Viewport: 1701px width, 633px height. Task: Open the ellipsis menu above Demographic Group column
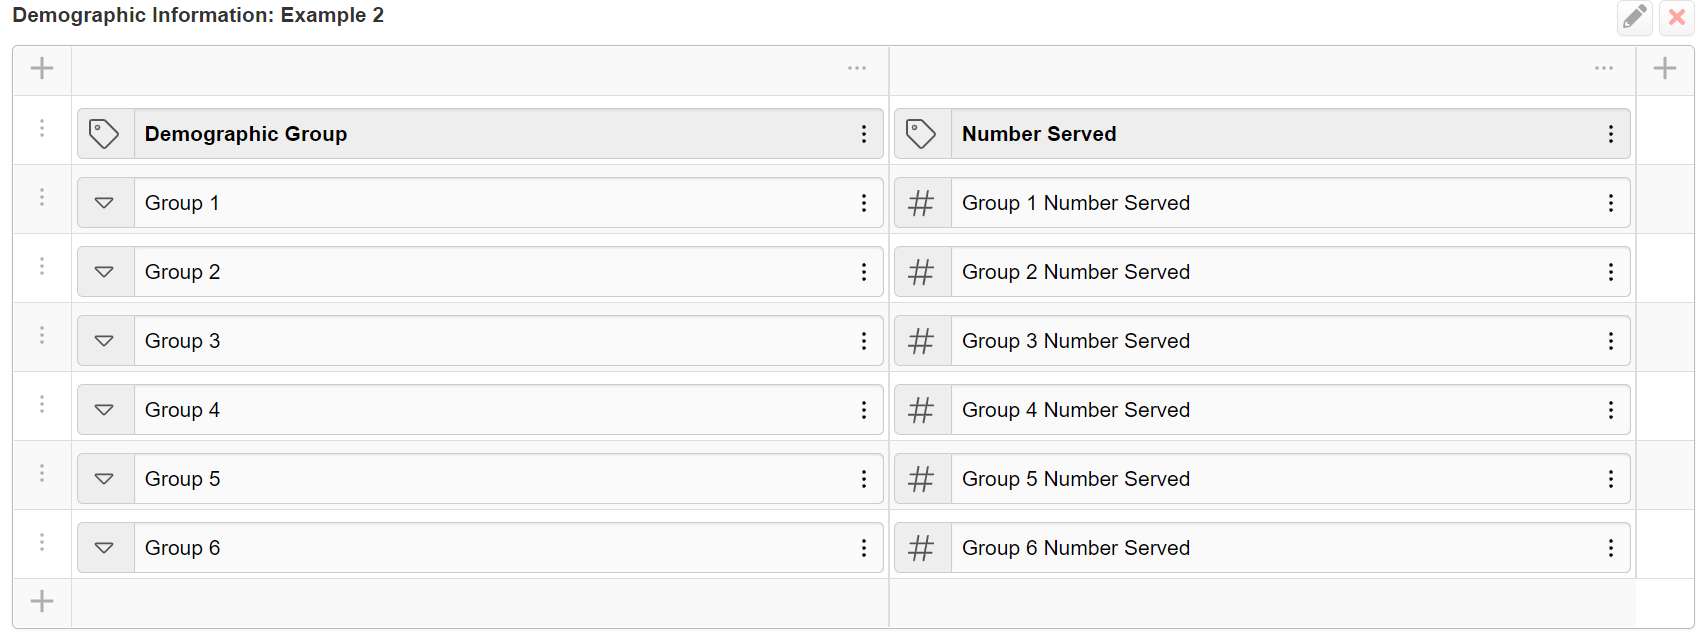pos(857,69)
